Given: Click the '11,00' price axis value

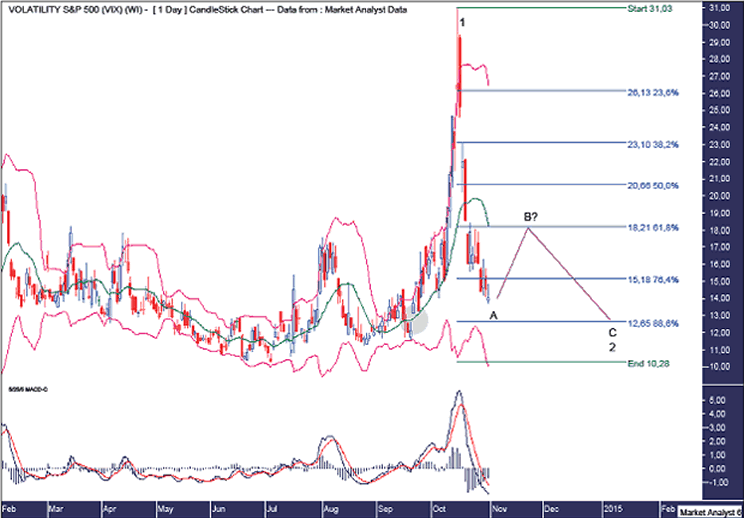Looking at the screenshot, I should 718,350.
